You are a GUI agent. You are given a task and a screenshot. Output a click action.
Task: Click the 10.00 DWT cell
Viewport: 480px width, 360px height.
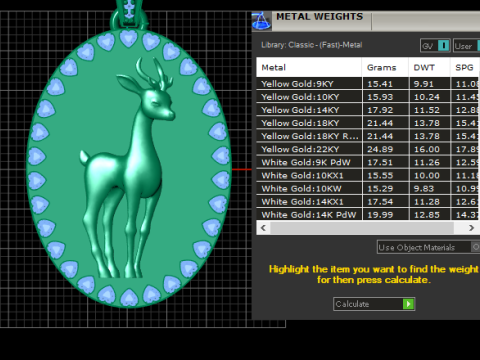coord(430,175)
